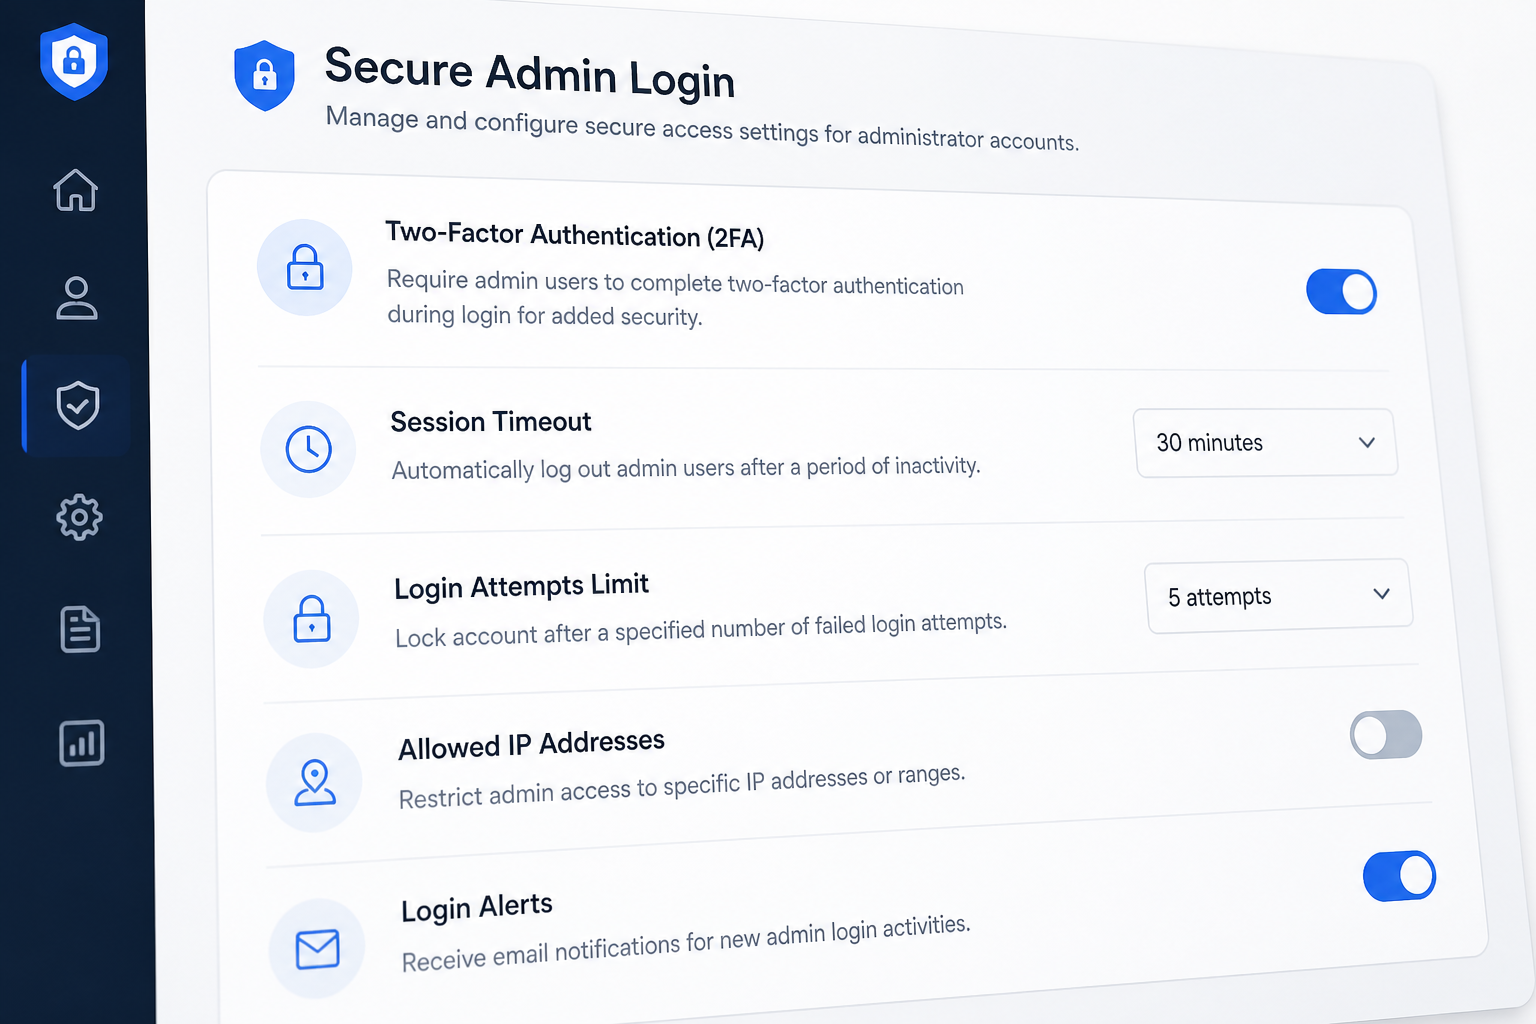Open the 30 minutes session timeout dropdown
Viewport: 1536px width, 1024px height.
pos(1266,443)
